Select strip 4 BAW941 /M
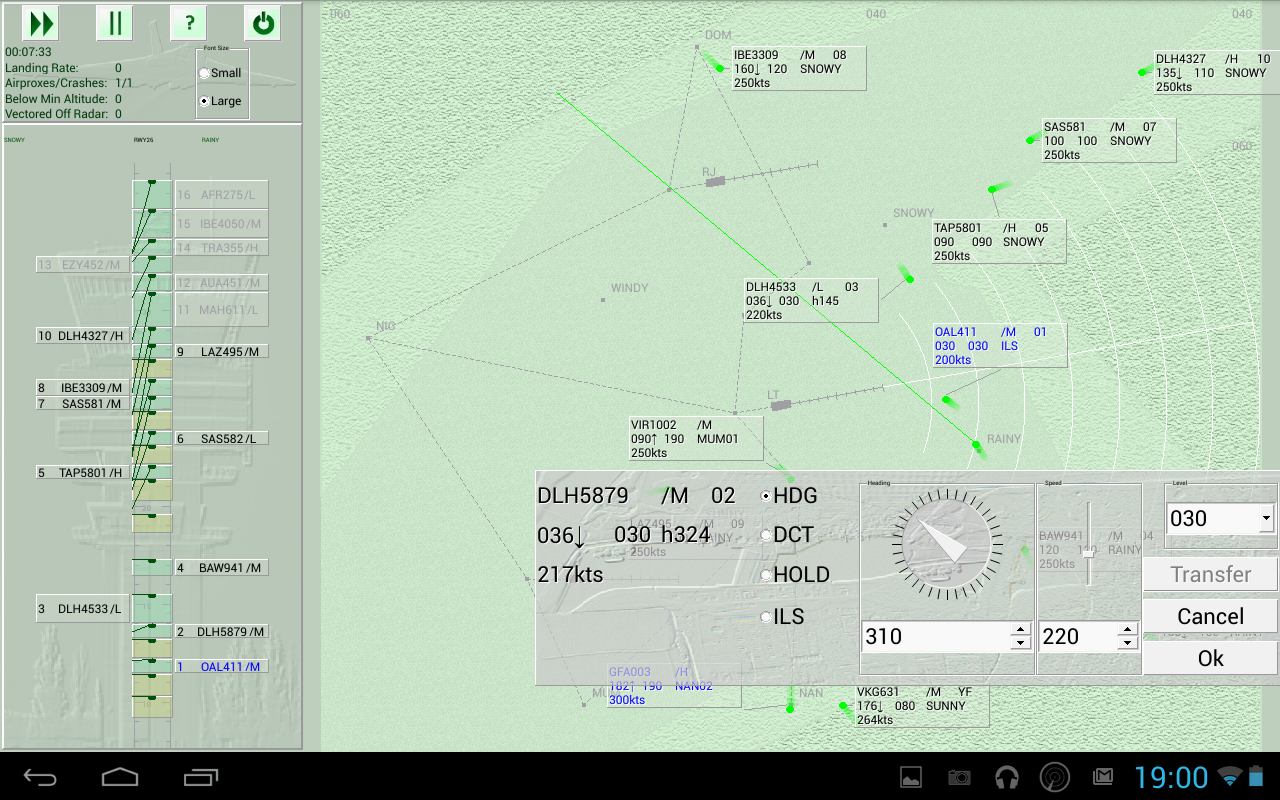The height and width of the screenshot is (800, 1280). click(x=221, y=567)
